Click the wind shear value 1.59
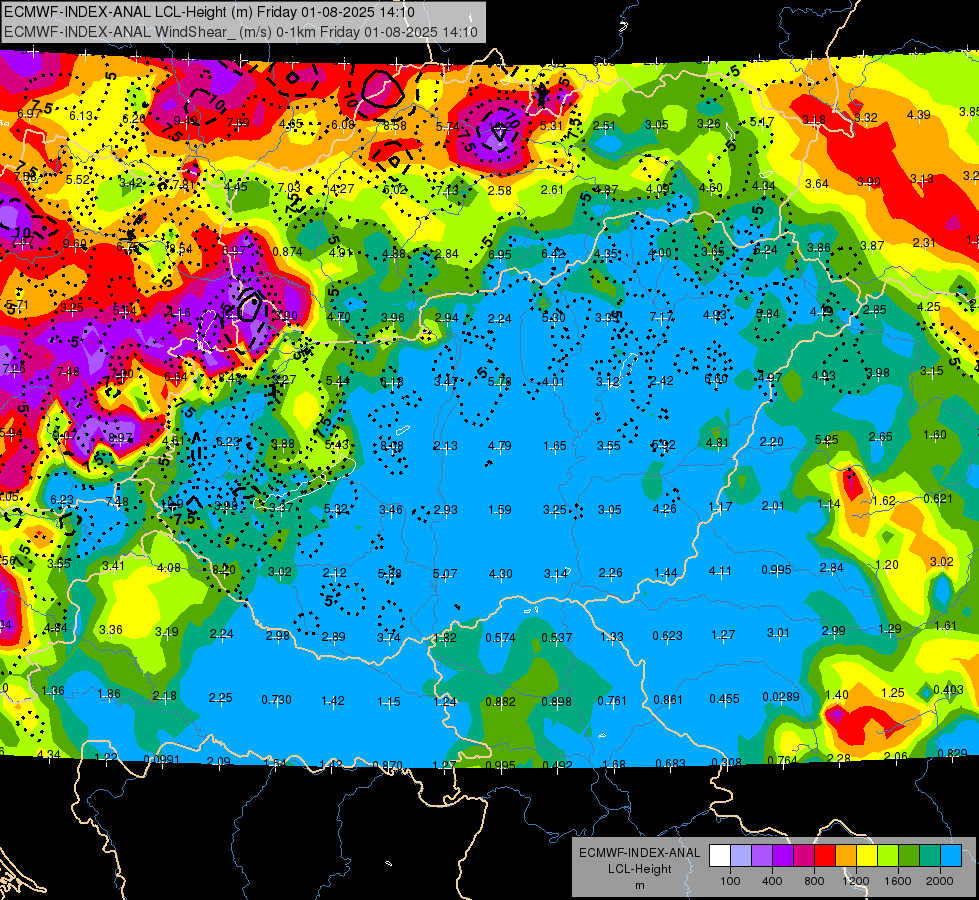The image size is (979, 900). pos(499,510)
